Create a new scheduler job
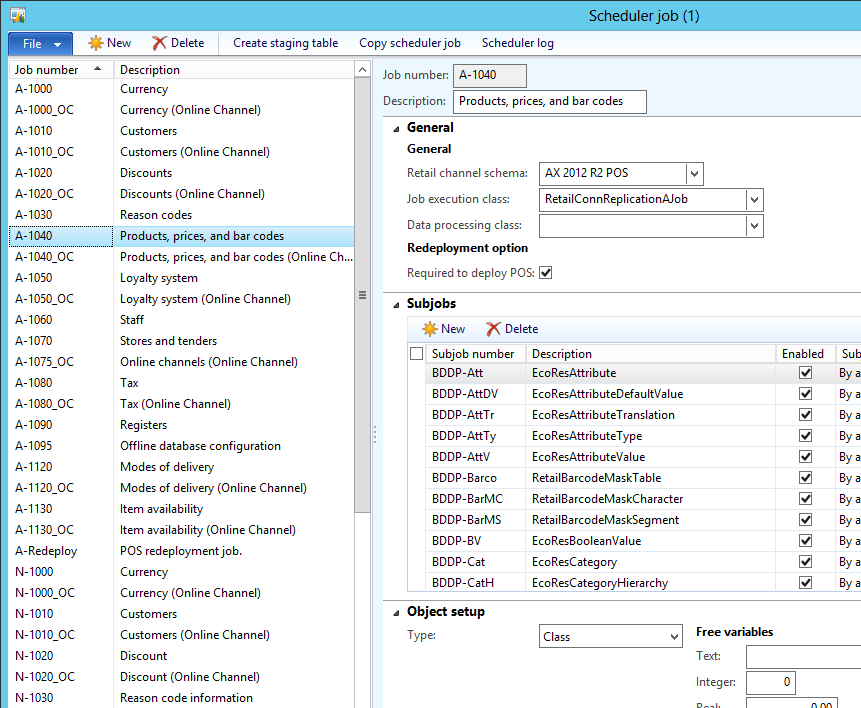The height and width of the screenshot is (708, 861). (x=109, y=43)
